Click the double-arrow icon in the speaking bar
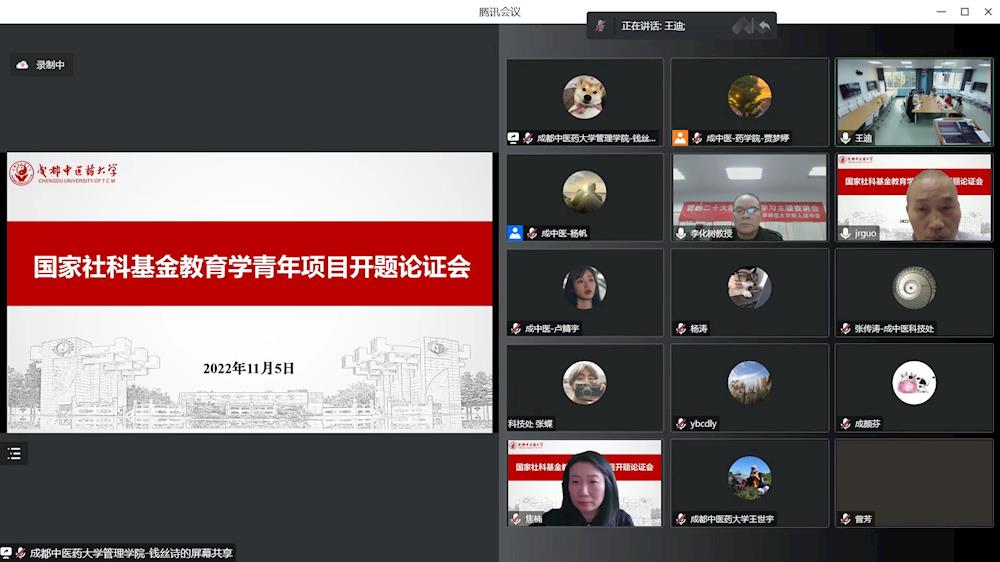This screenshot has height=562, width=1000. point(743,26)
